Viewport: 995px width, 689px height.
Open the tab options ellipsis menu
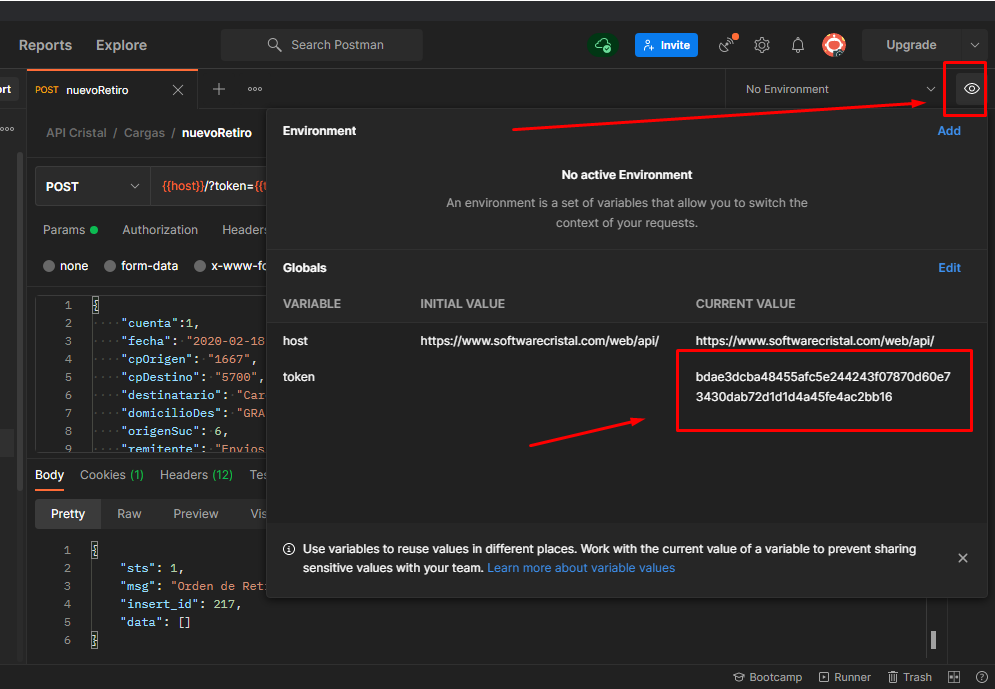pos(255,89)
